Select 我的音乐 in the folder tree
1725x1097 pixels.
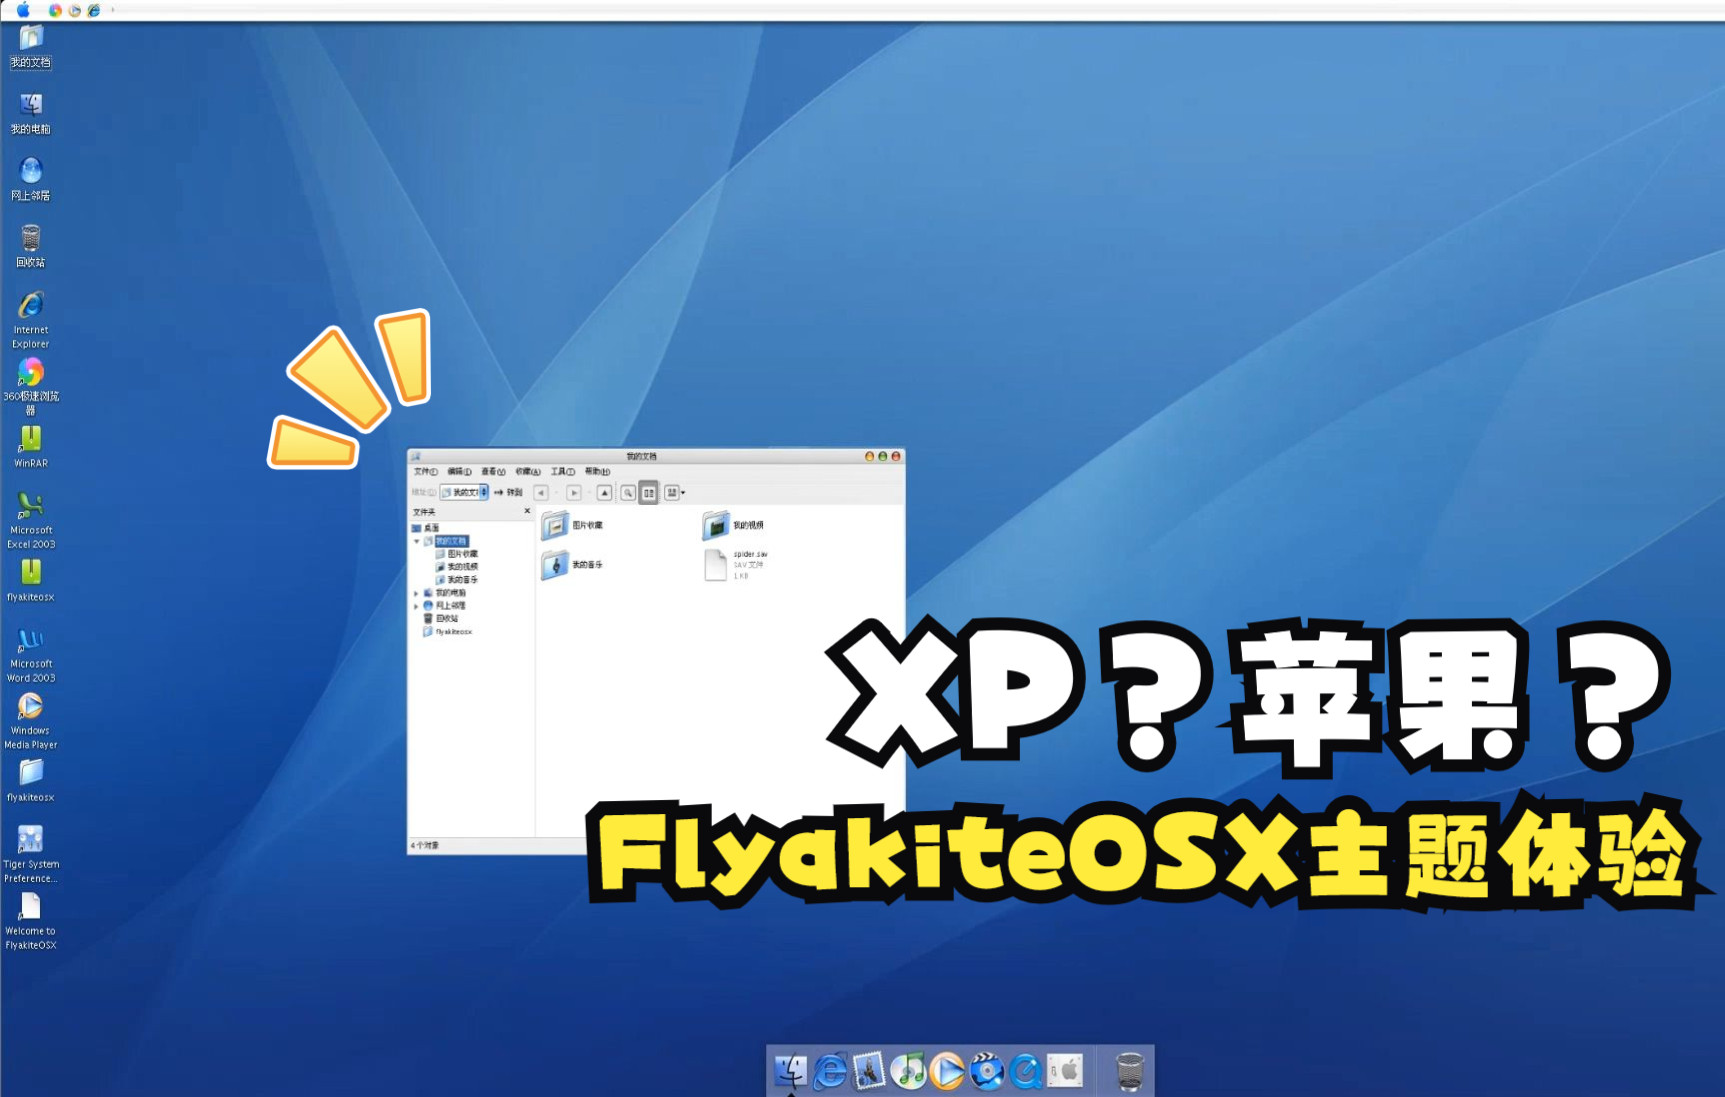pos(456,580)
